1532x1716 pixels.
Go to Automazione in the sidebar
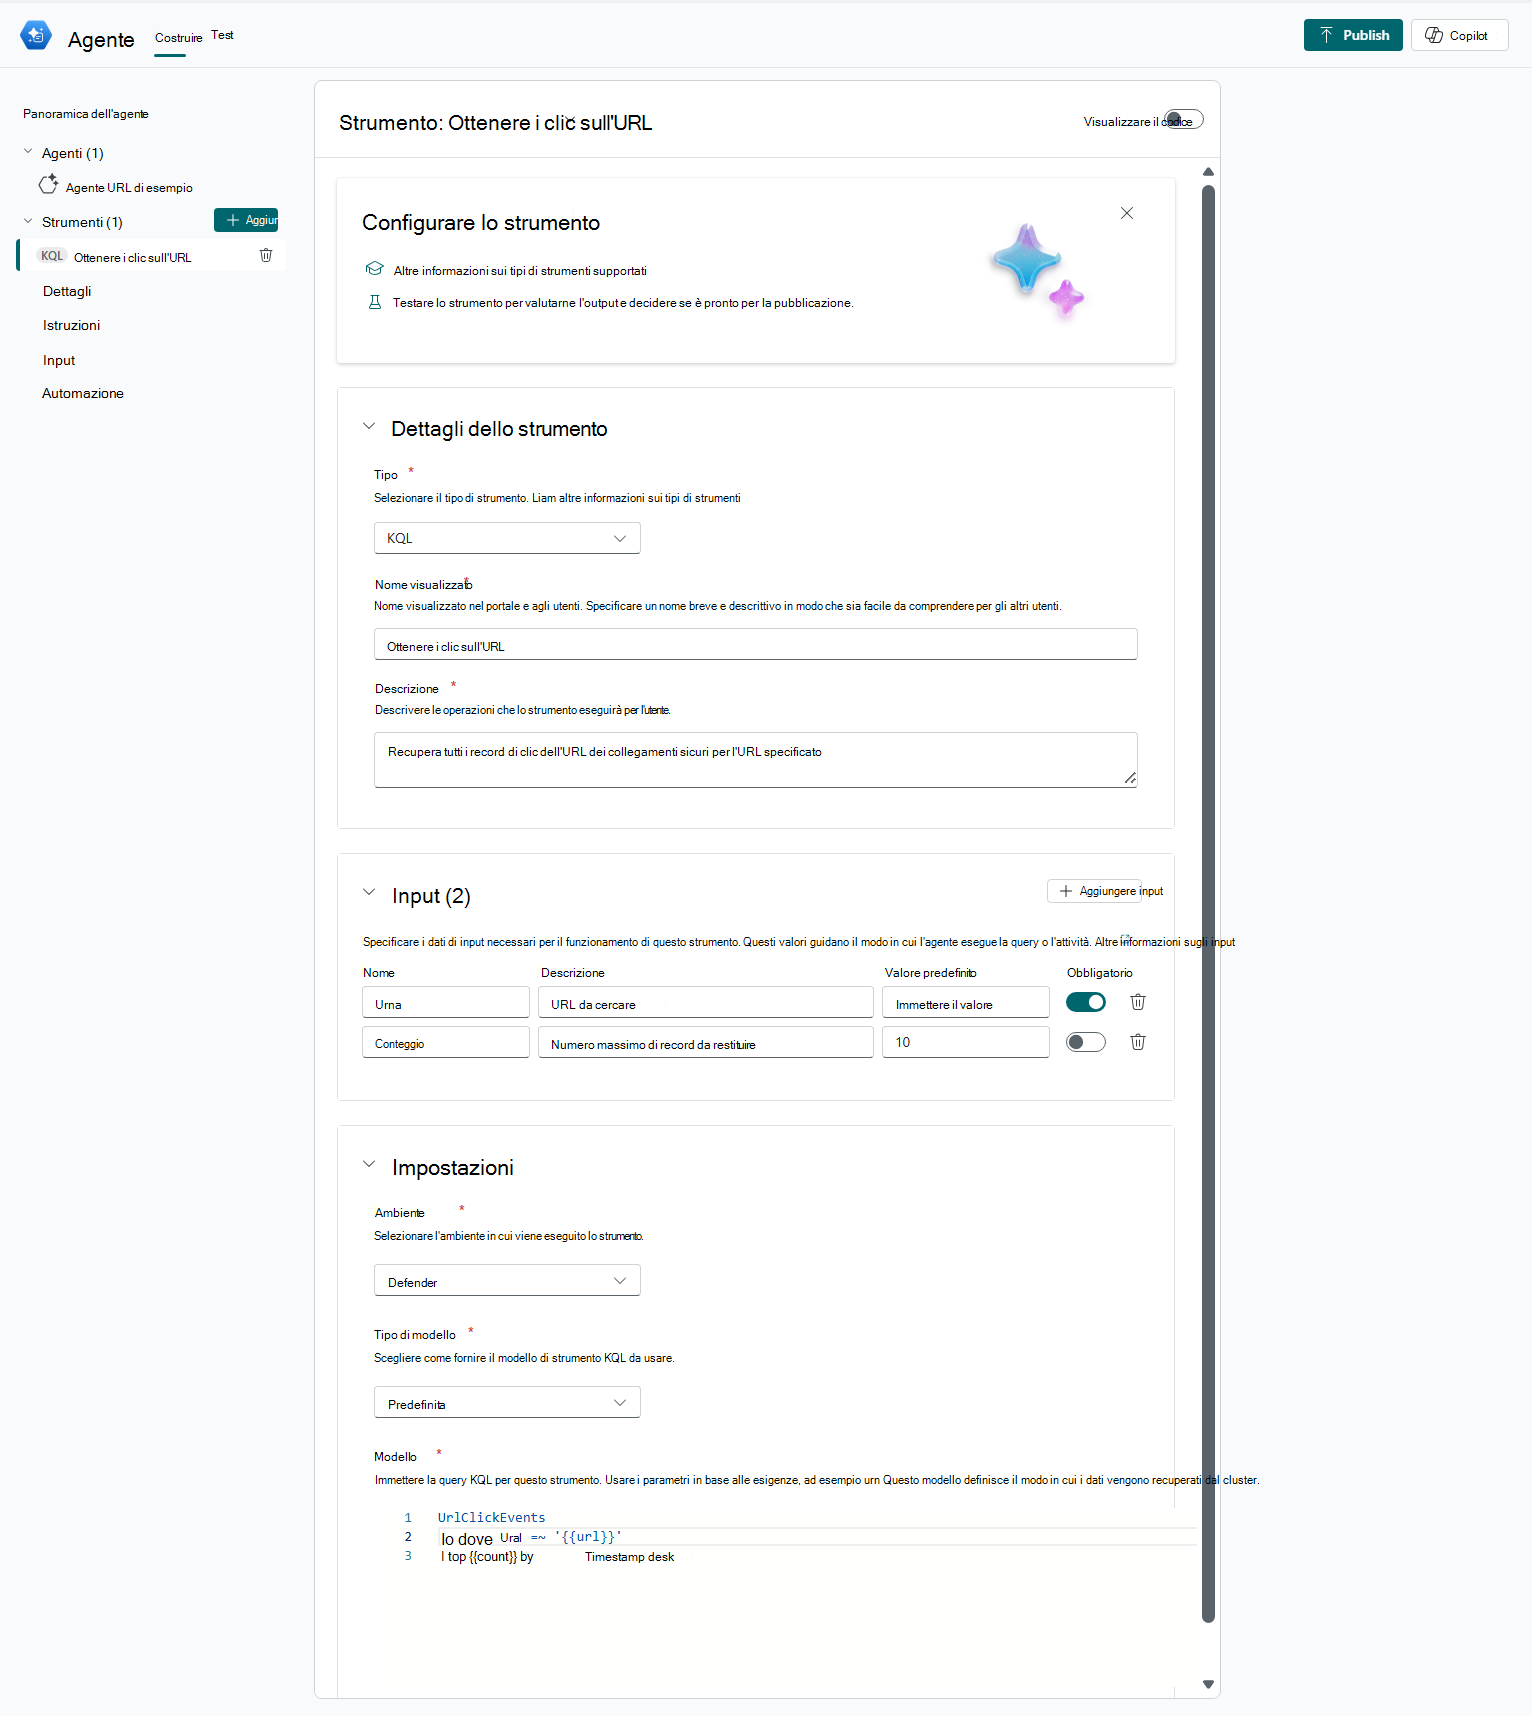[83, 393]
